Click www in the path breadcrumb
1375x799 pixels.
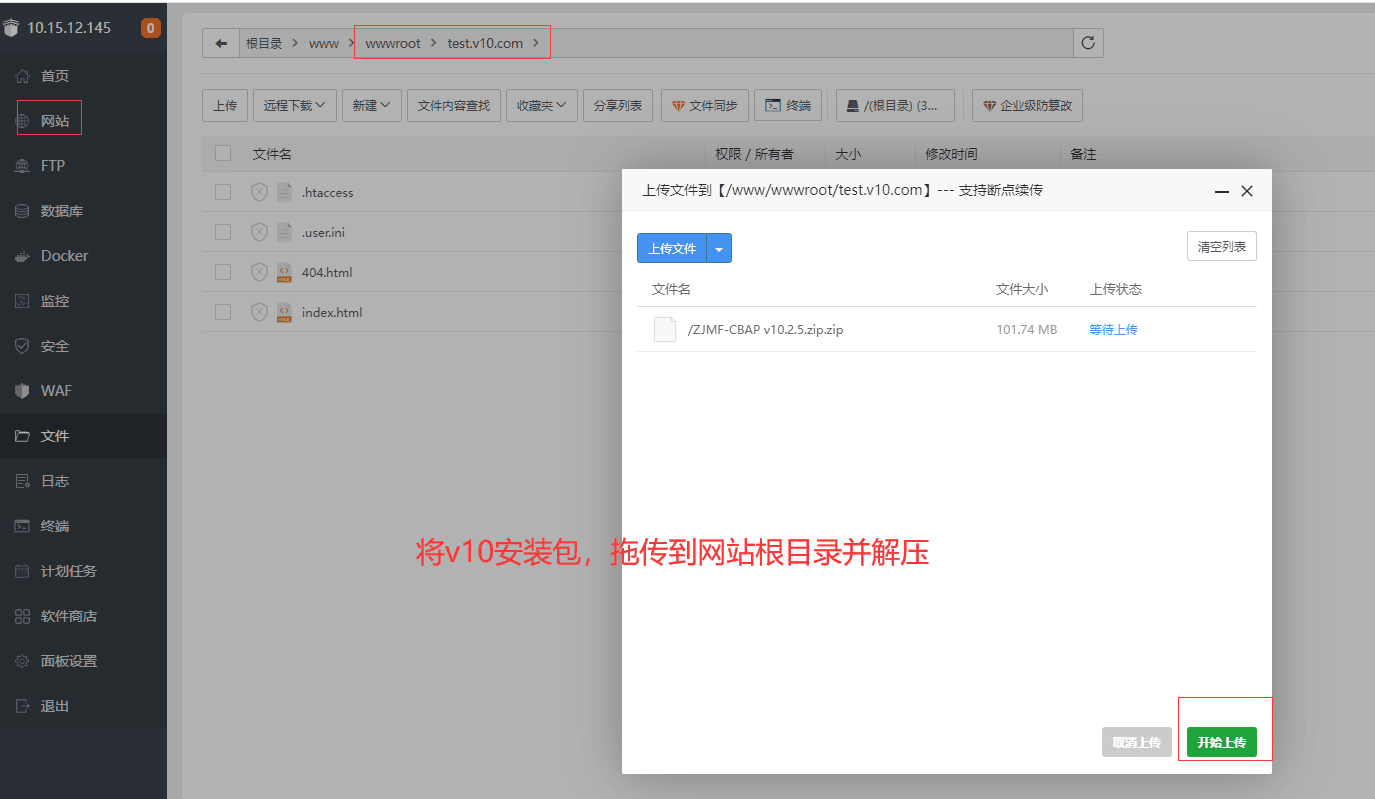coord(324,43)
